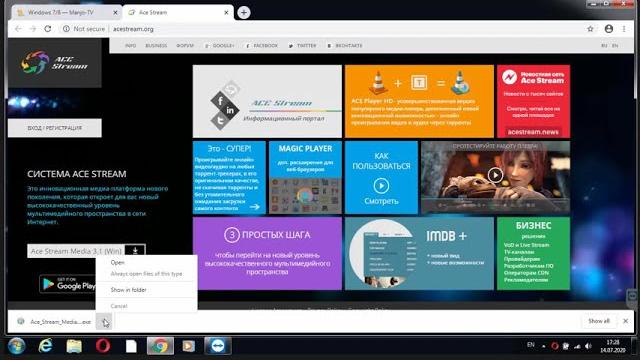Open the orange Ace Player HD tile
The height and width of the screenshot is (360, 640).
pyautogui.click(x=419, y=101)
